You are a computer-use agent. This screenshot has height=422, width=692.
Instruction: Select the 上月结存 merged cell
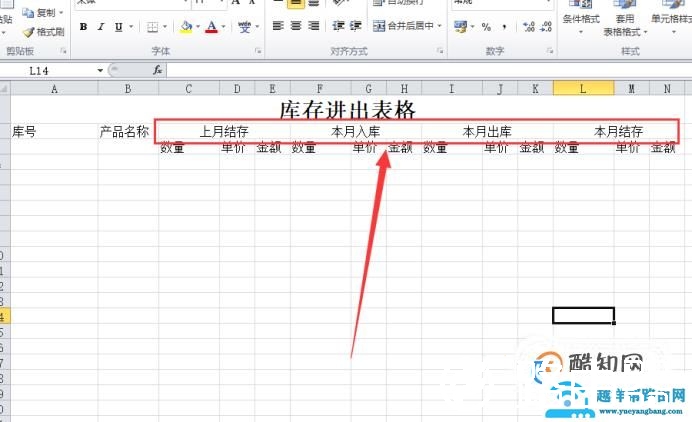[224, 131]
